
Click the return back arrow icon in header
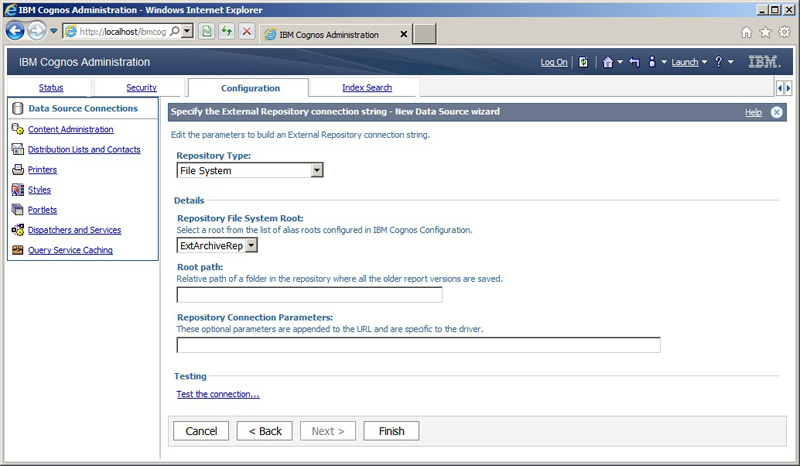tap(634, 62)
